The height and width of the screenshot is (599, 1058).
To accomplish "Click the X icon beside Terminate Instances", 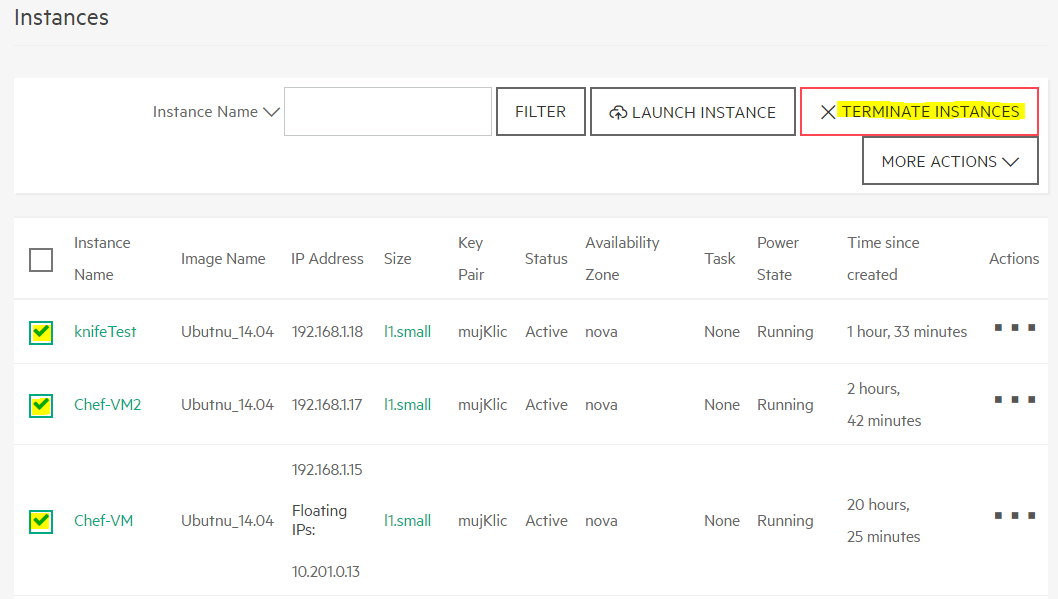I will click(828, 112).
